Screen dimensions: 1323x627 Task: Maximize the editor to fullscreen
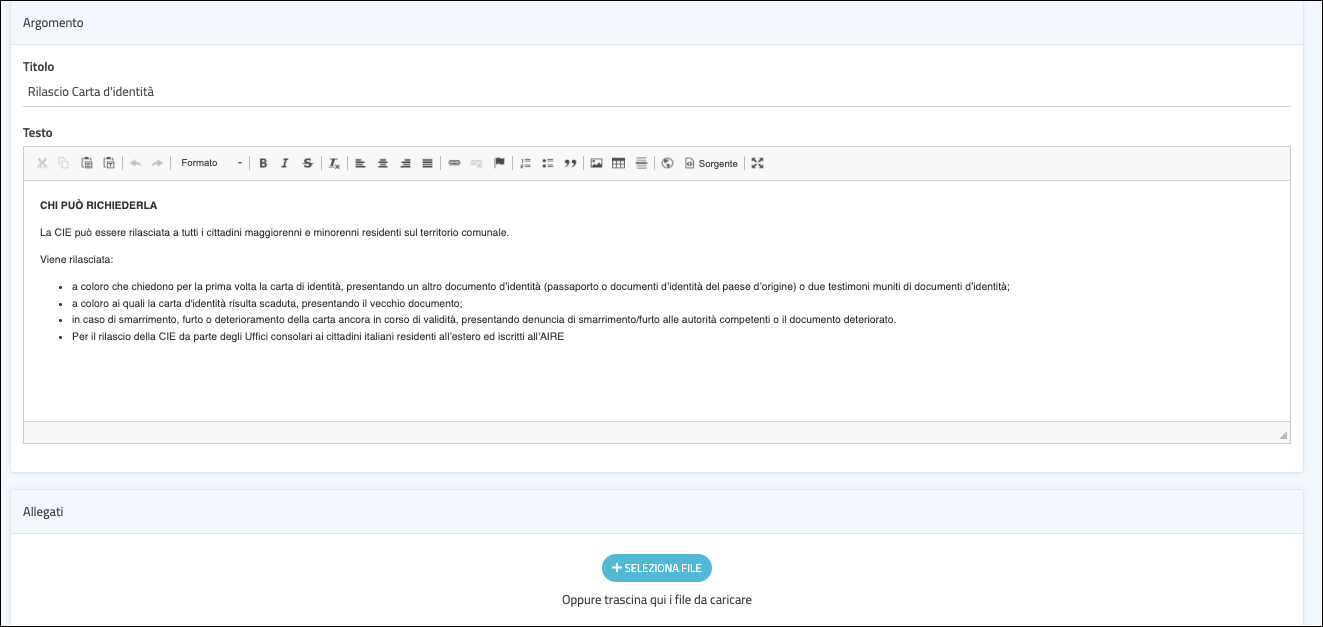click(x=757, y=163)
